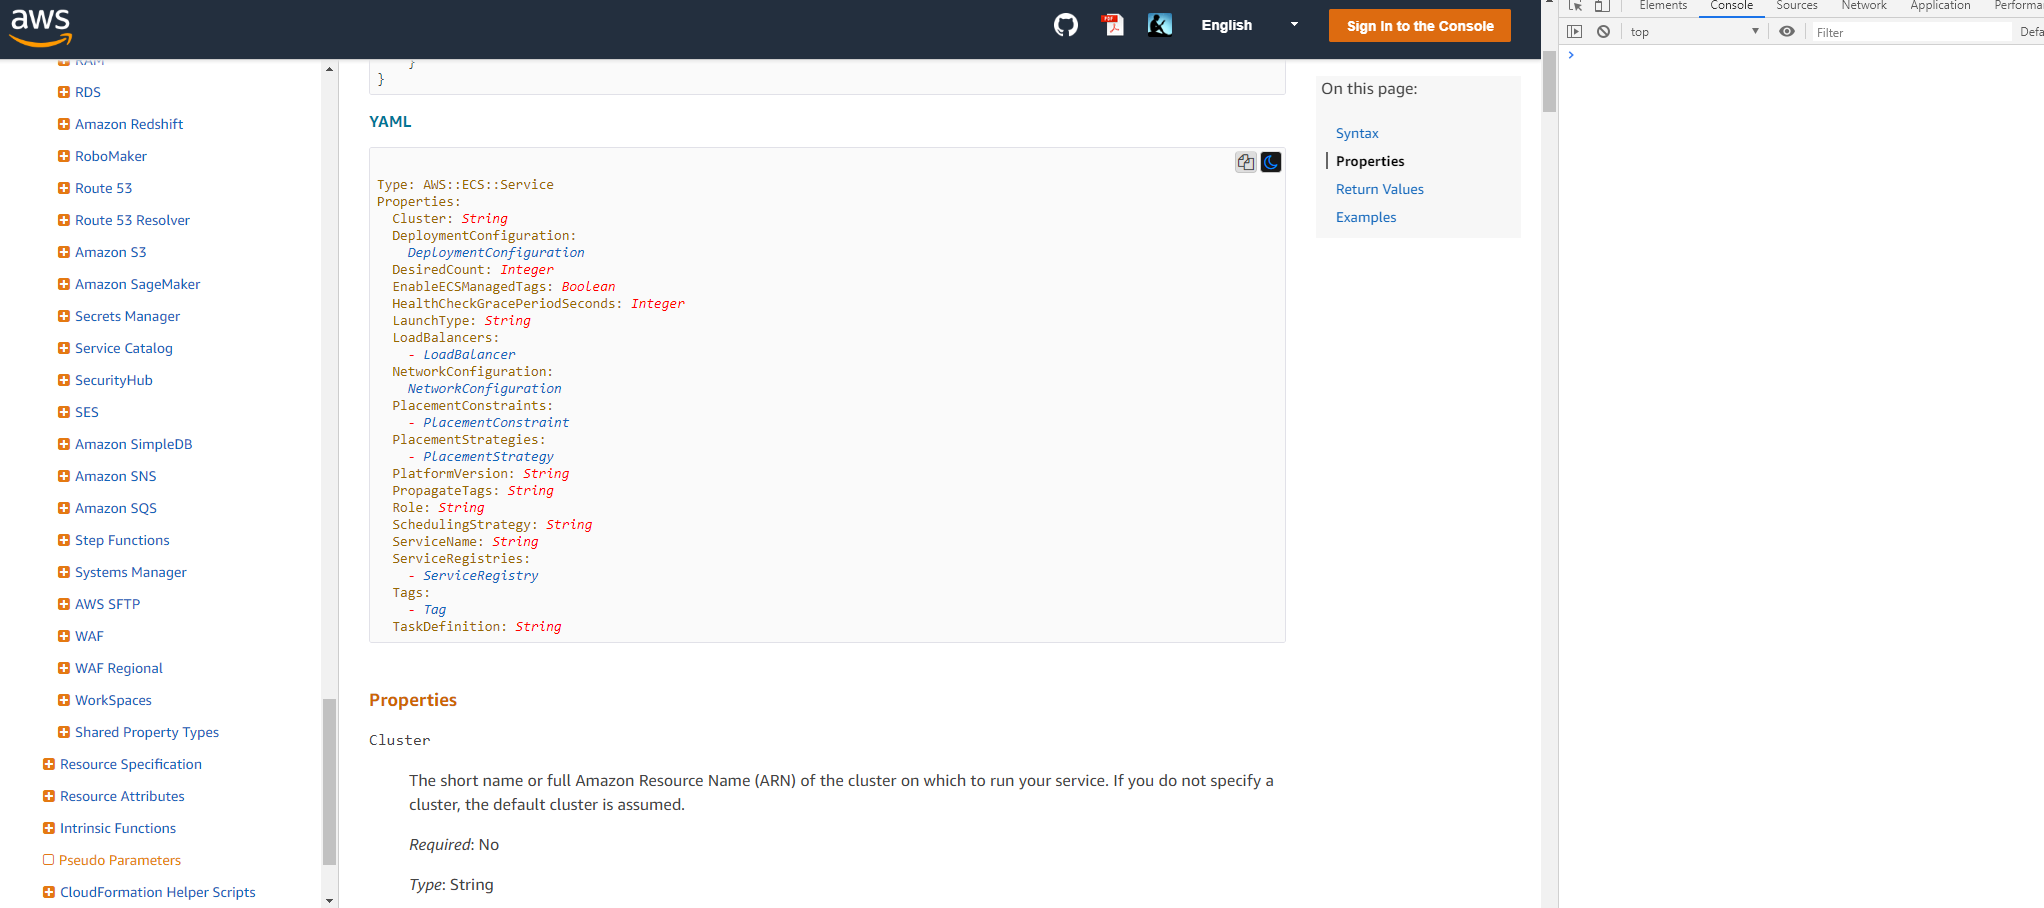This screenshot has width=2044, height=908.
Task: Switch to DevTools Sources tab
Action: [x=1797, y=6]
